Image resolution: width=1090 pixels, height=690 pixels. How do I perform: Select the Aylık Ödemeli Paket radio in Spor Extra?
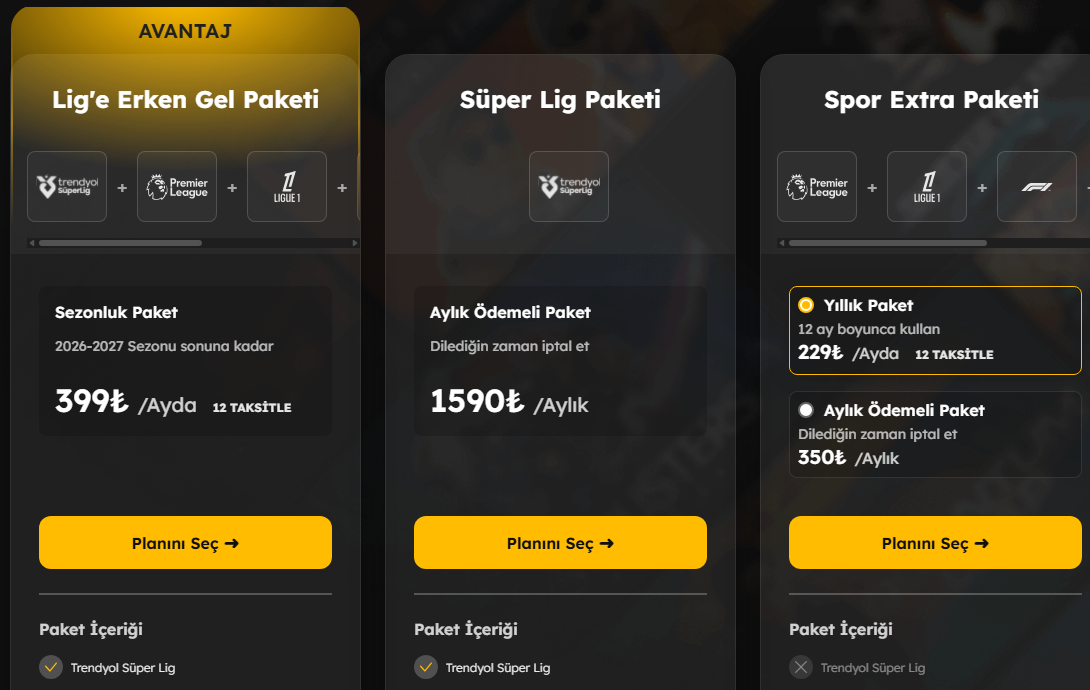click(806, 410)
